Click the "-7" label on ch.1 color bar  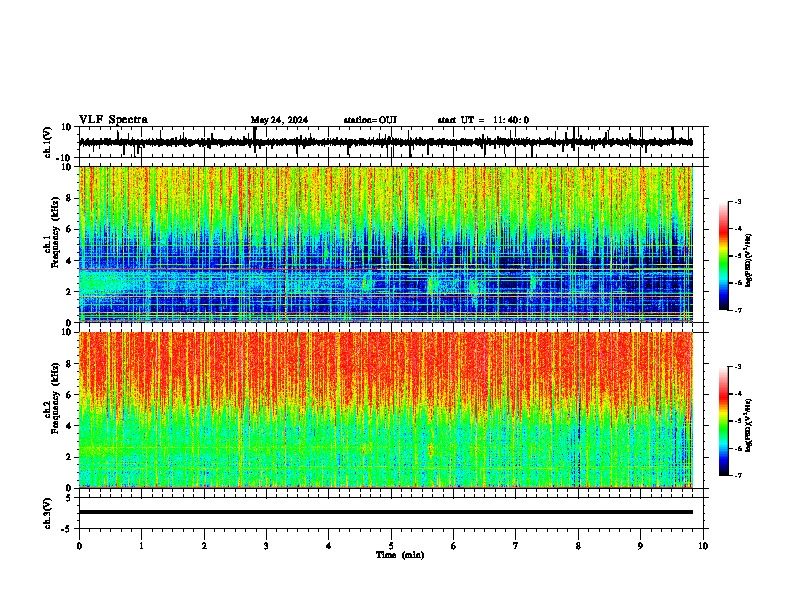click(x=737, y=310)
